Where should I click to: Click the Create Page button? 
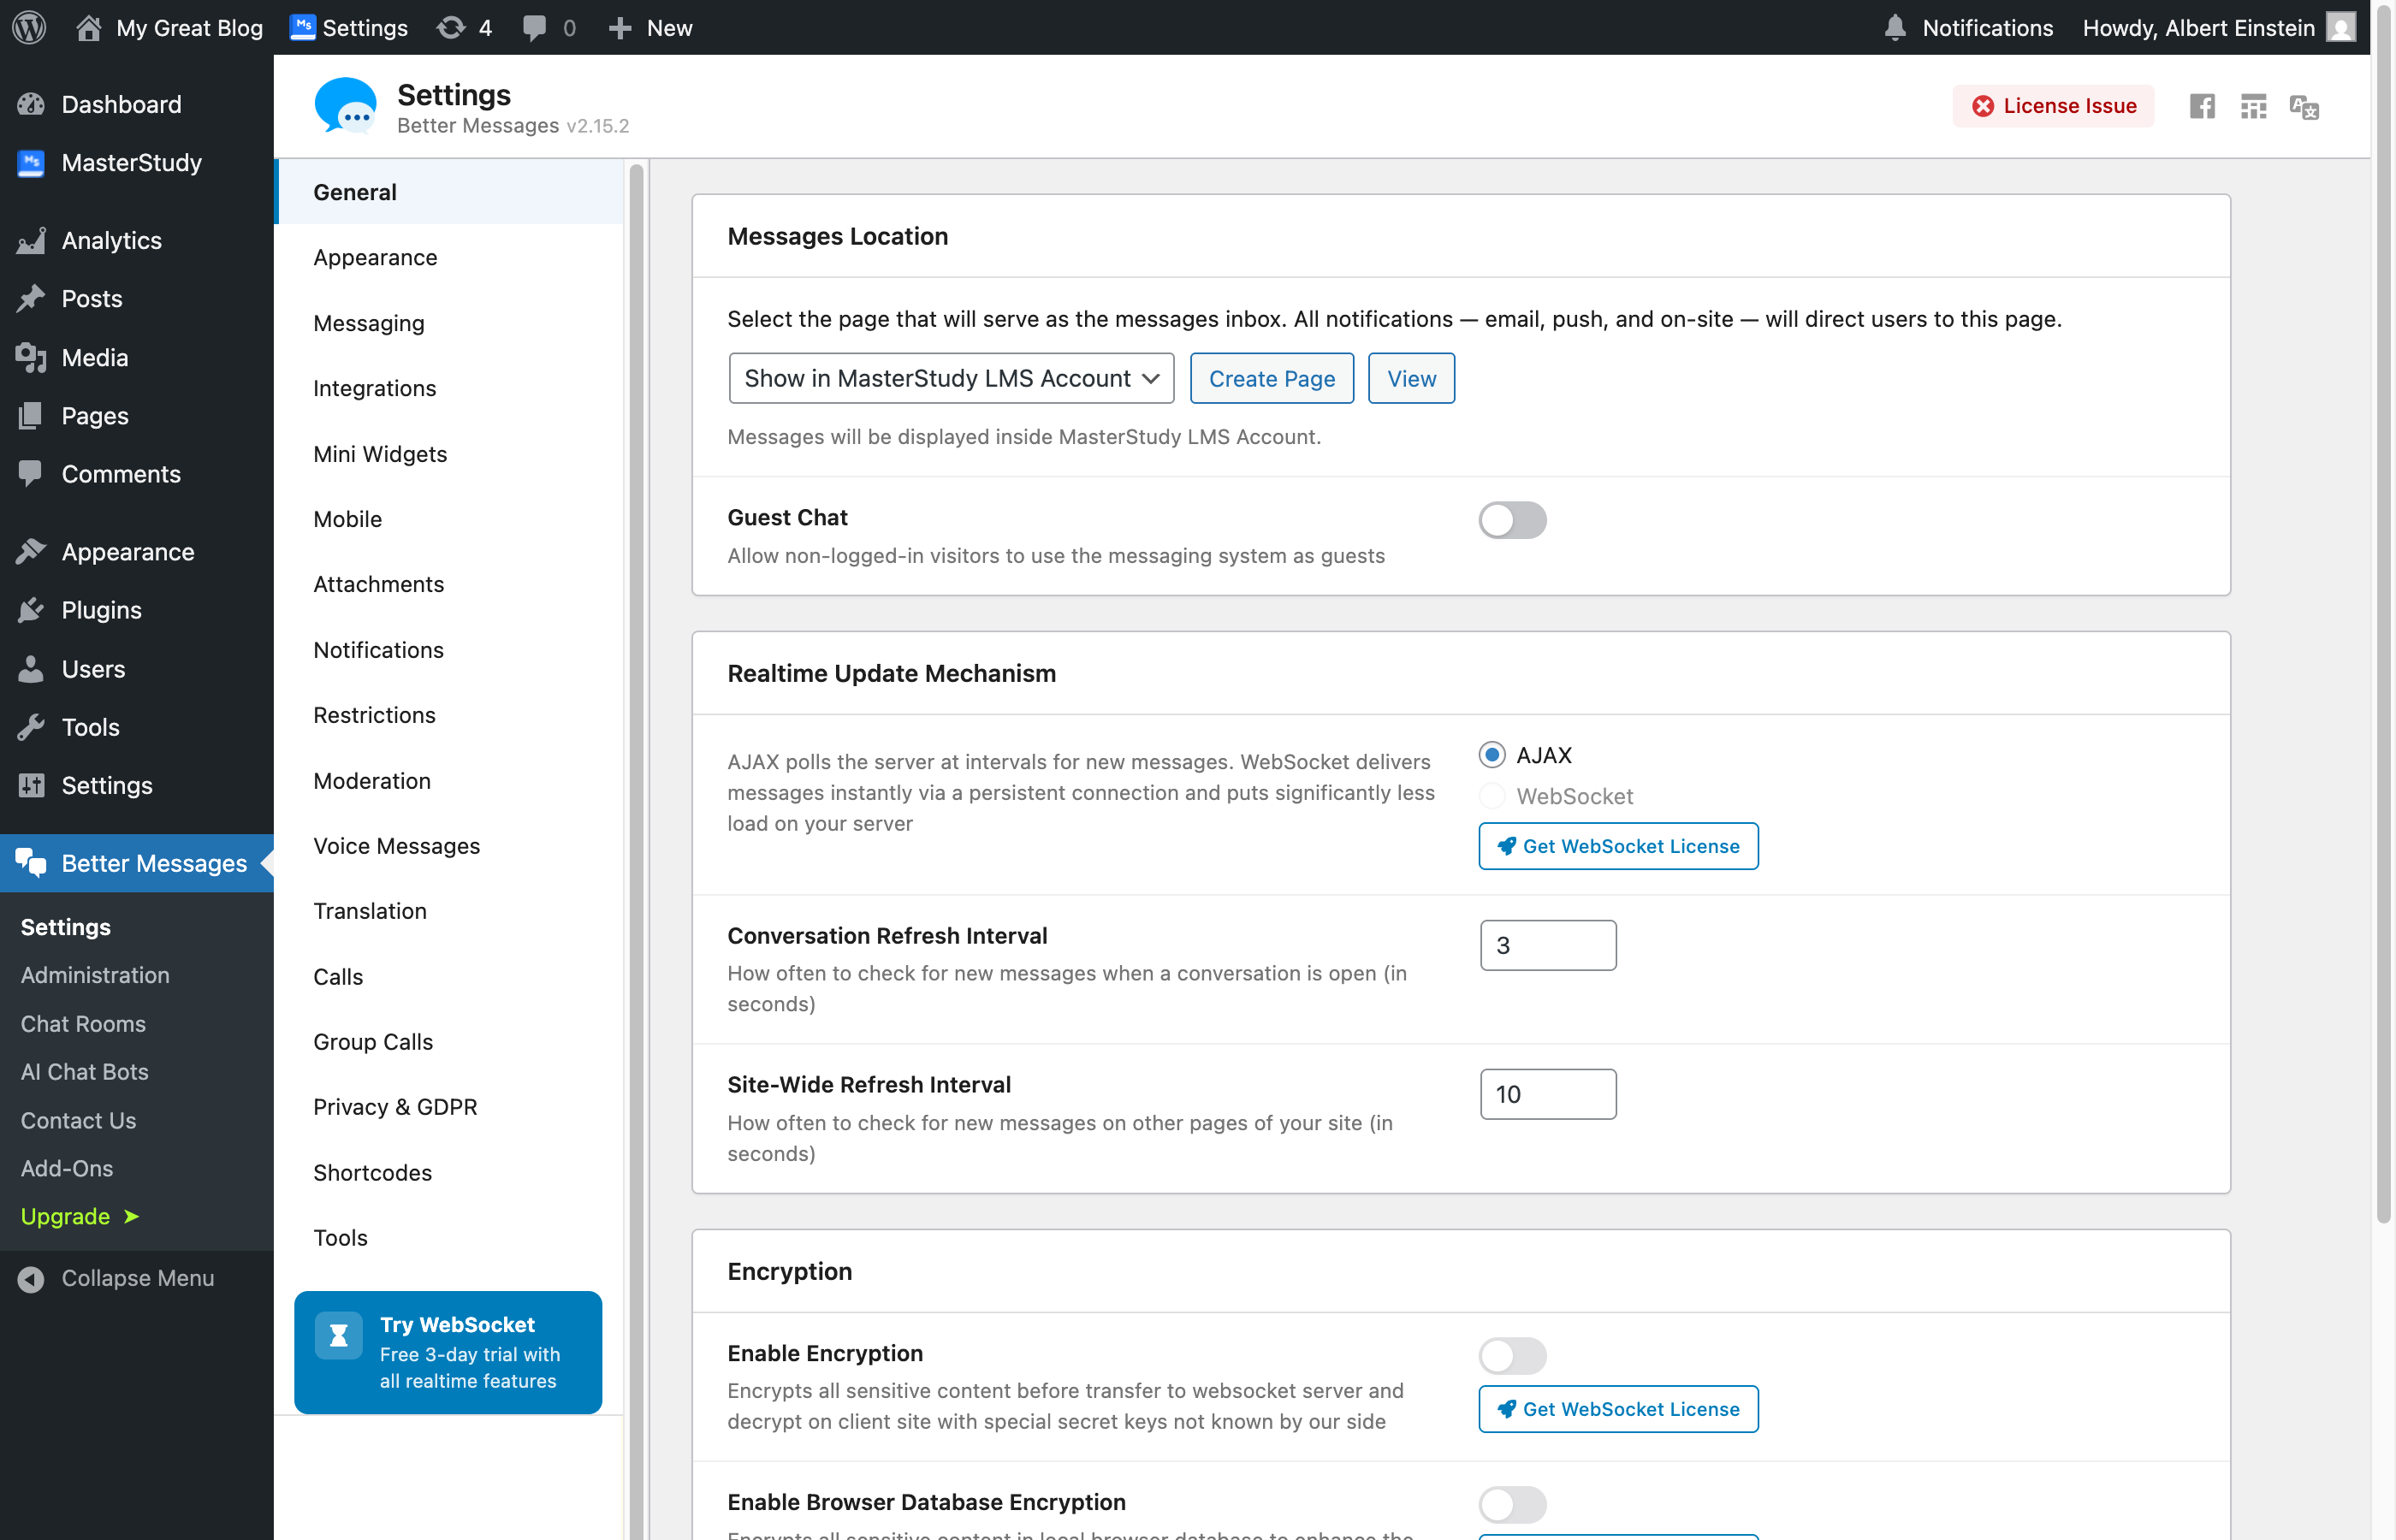pos(1271,378)
